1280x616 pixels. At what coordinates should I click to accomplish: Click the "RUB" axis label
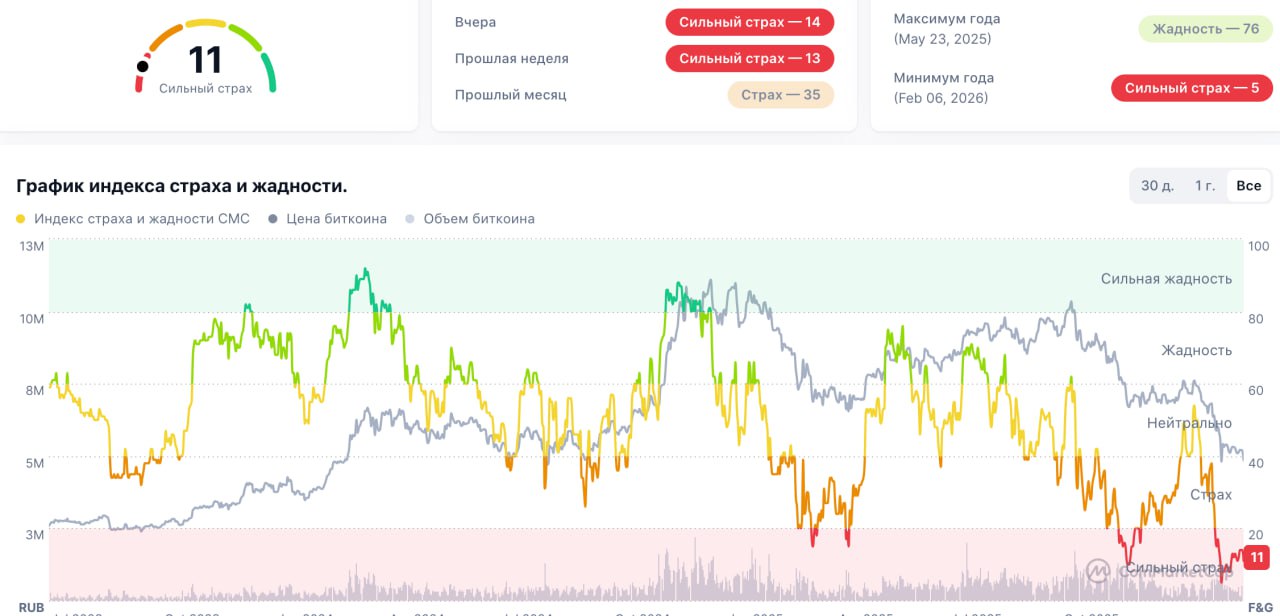click(x=31, y=607)
